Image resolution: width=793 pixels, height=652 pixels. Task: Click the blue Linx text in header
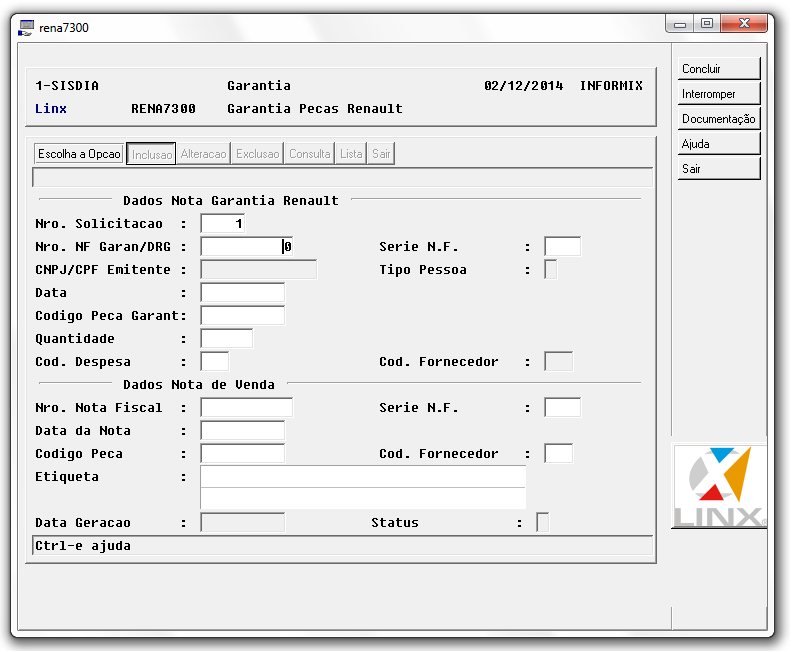coord(51,109)
